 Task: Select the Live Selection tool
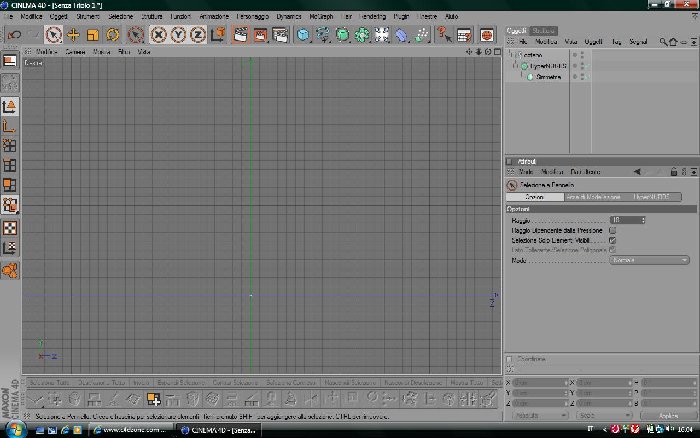coord(53,34)
